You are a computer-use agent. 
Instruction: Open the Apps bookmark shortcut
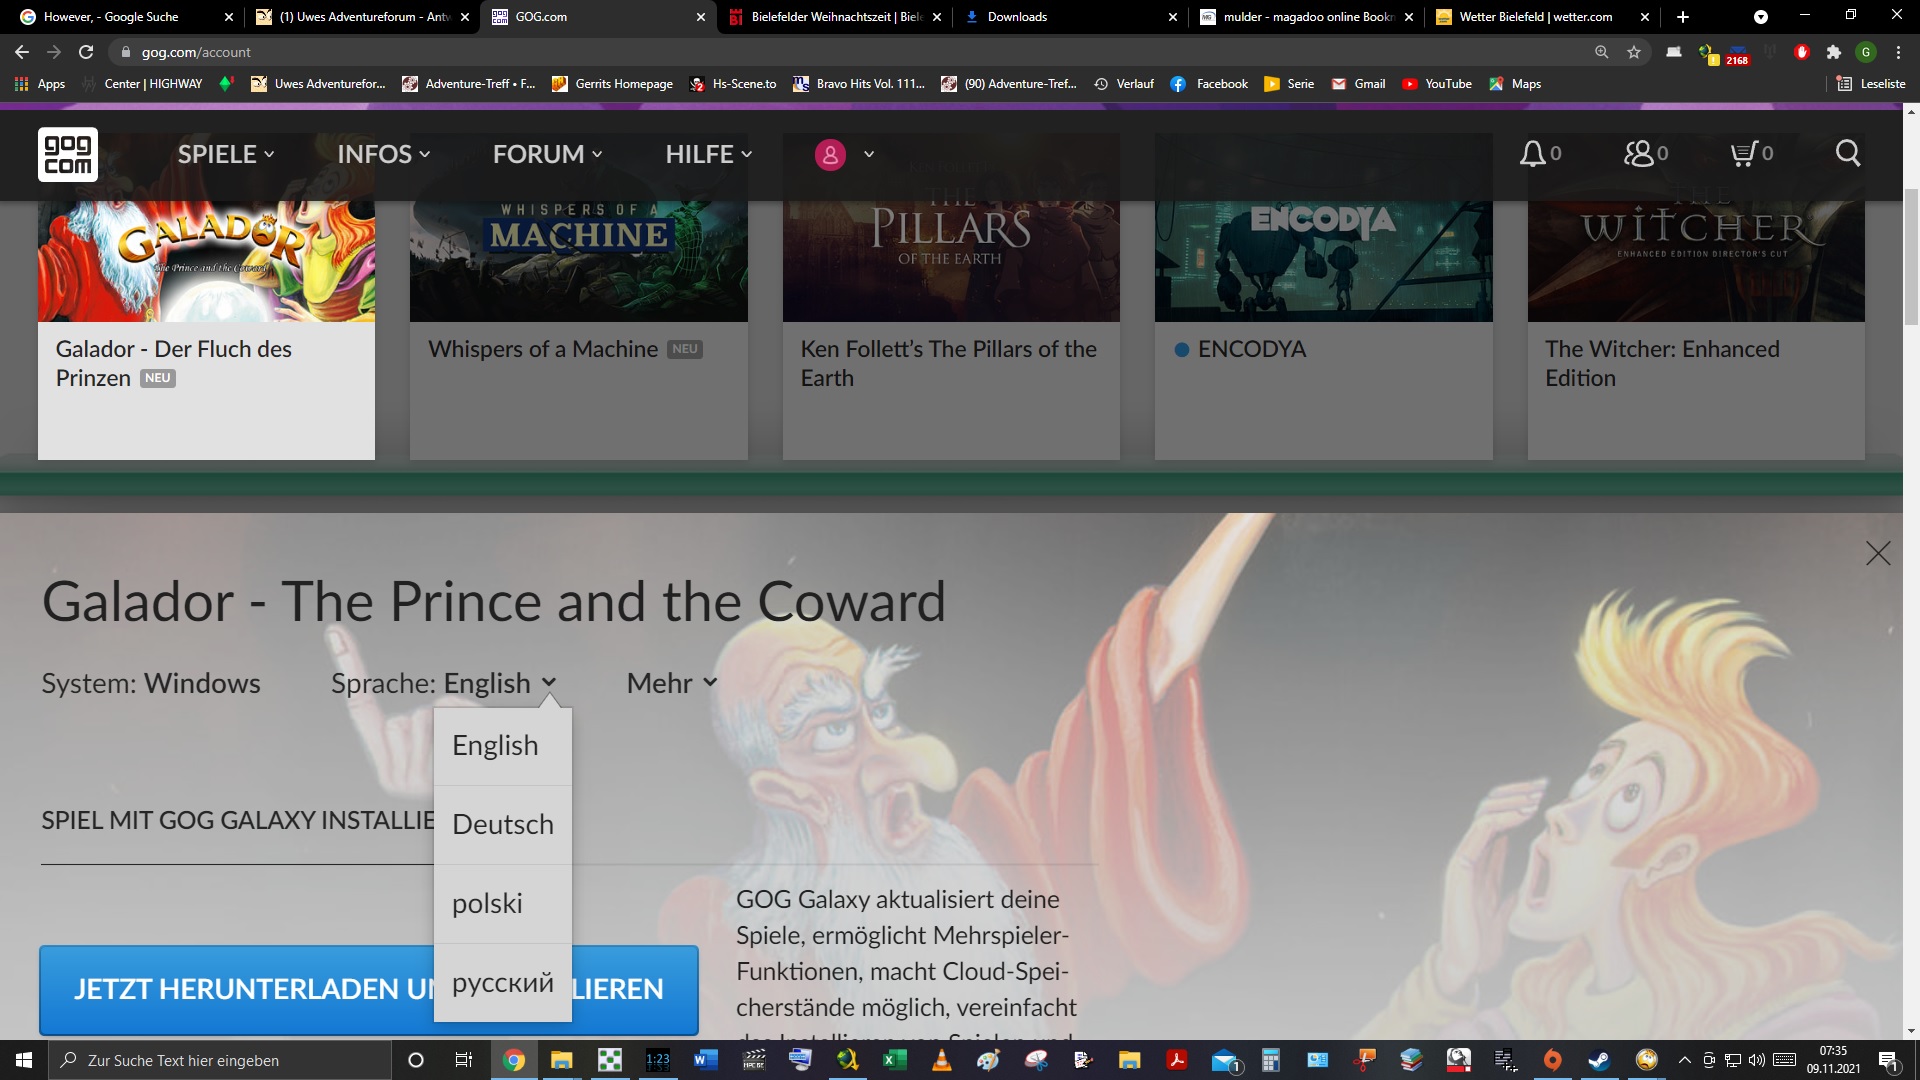click(40, 84)
